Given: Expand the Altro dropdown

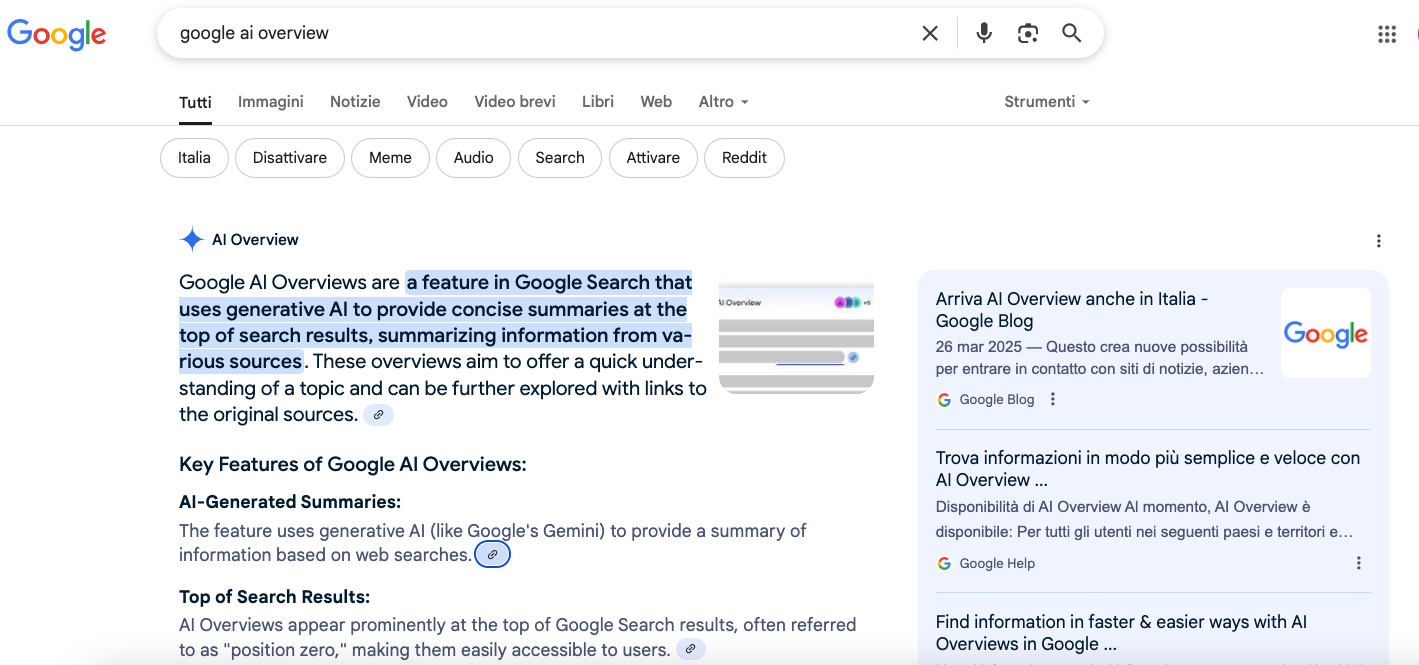Looking at the screenshot, I should (723, 102).
